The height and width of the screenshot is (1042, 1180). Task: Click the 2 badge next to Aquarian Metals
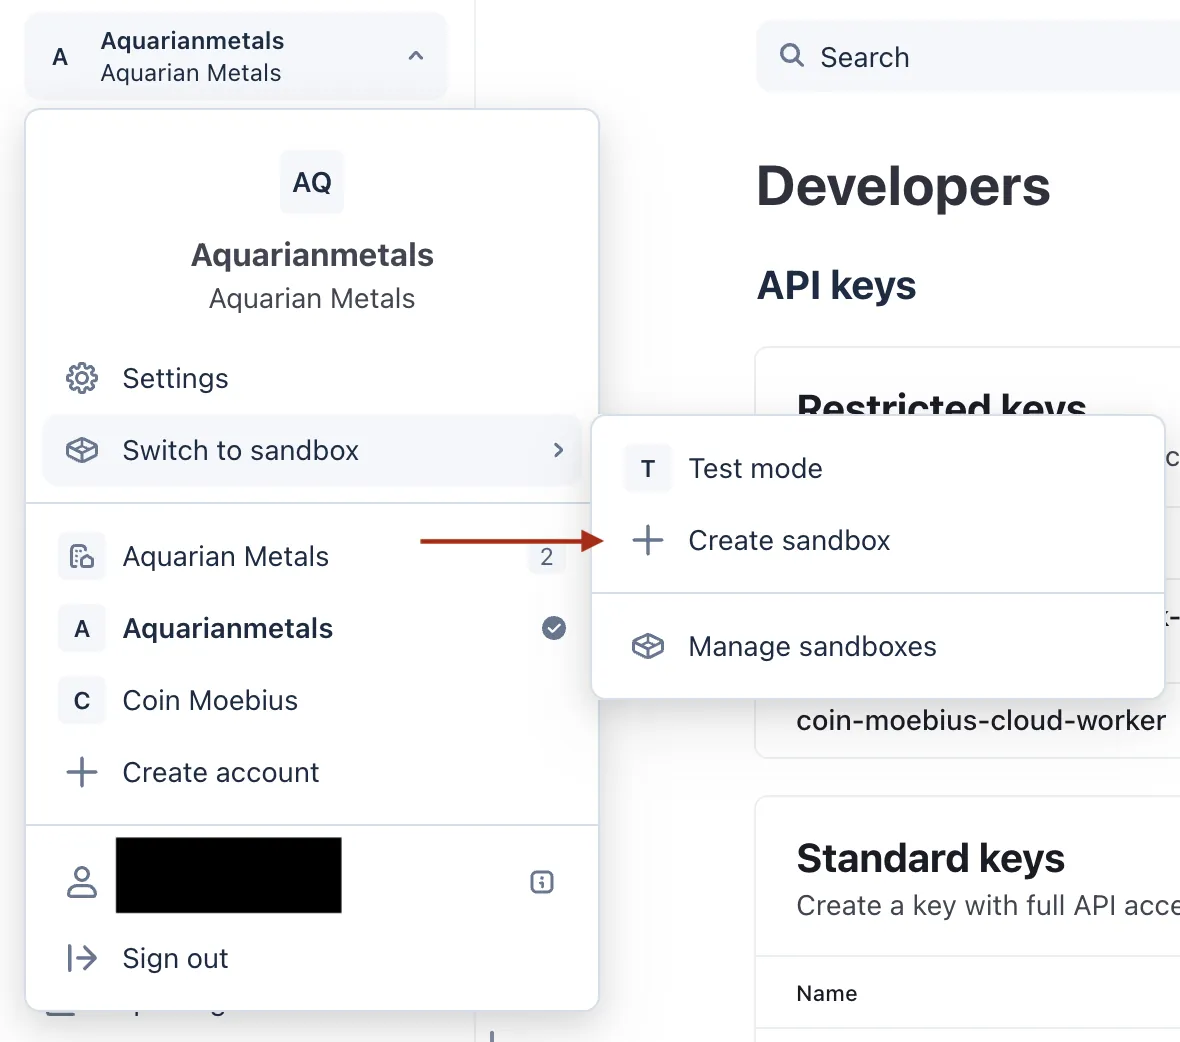tap(546, 557)
